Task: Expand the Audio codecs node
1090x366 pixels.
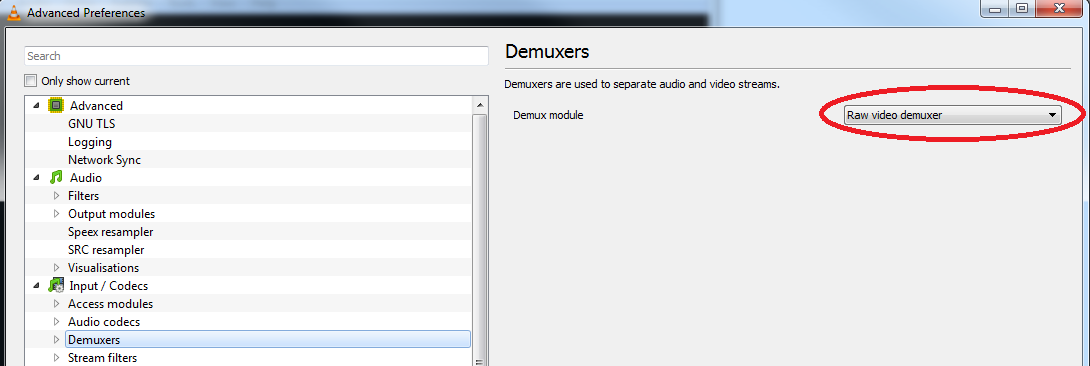Action: point(56,322)
